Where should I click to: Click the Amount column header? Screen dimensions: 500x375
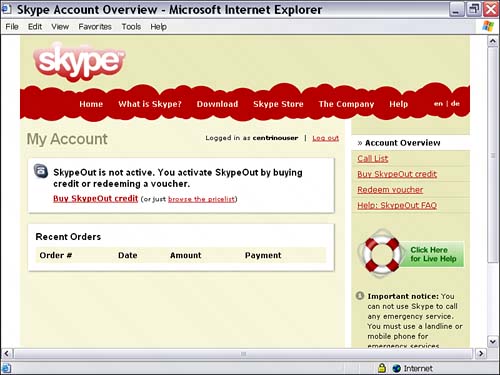tap(186, 255)
